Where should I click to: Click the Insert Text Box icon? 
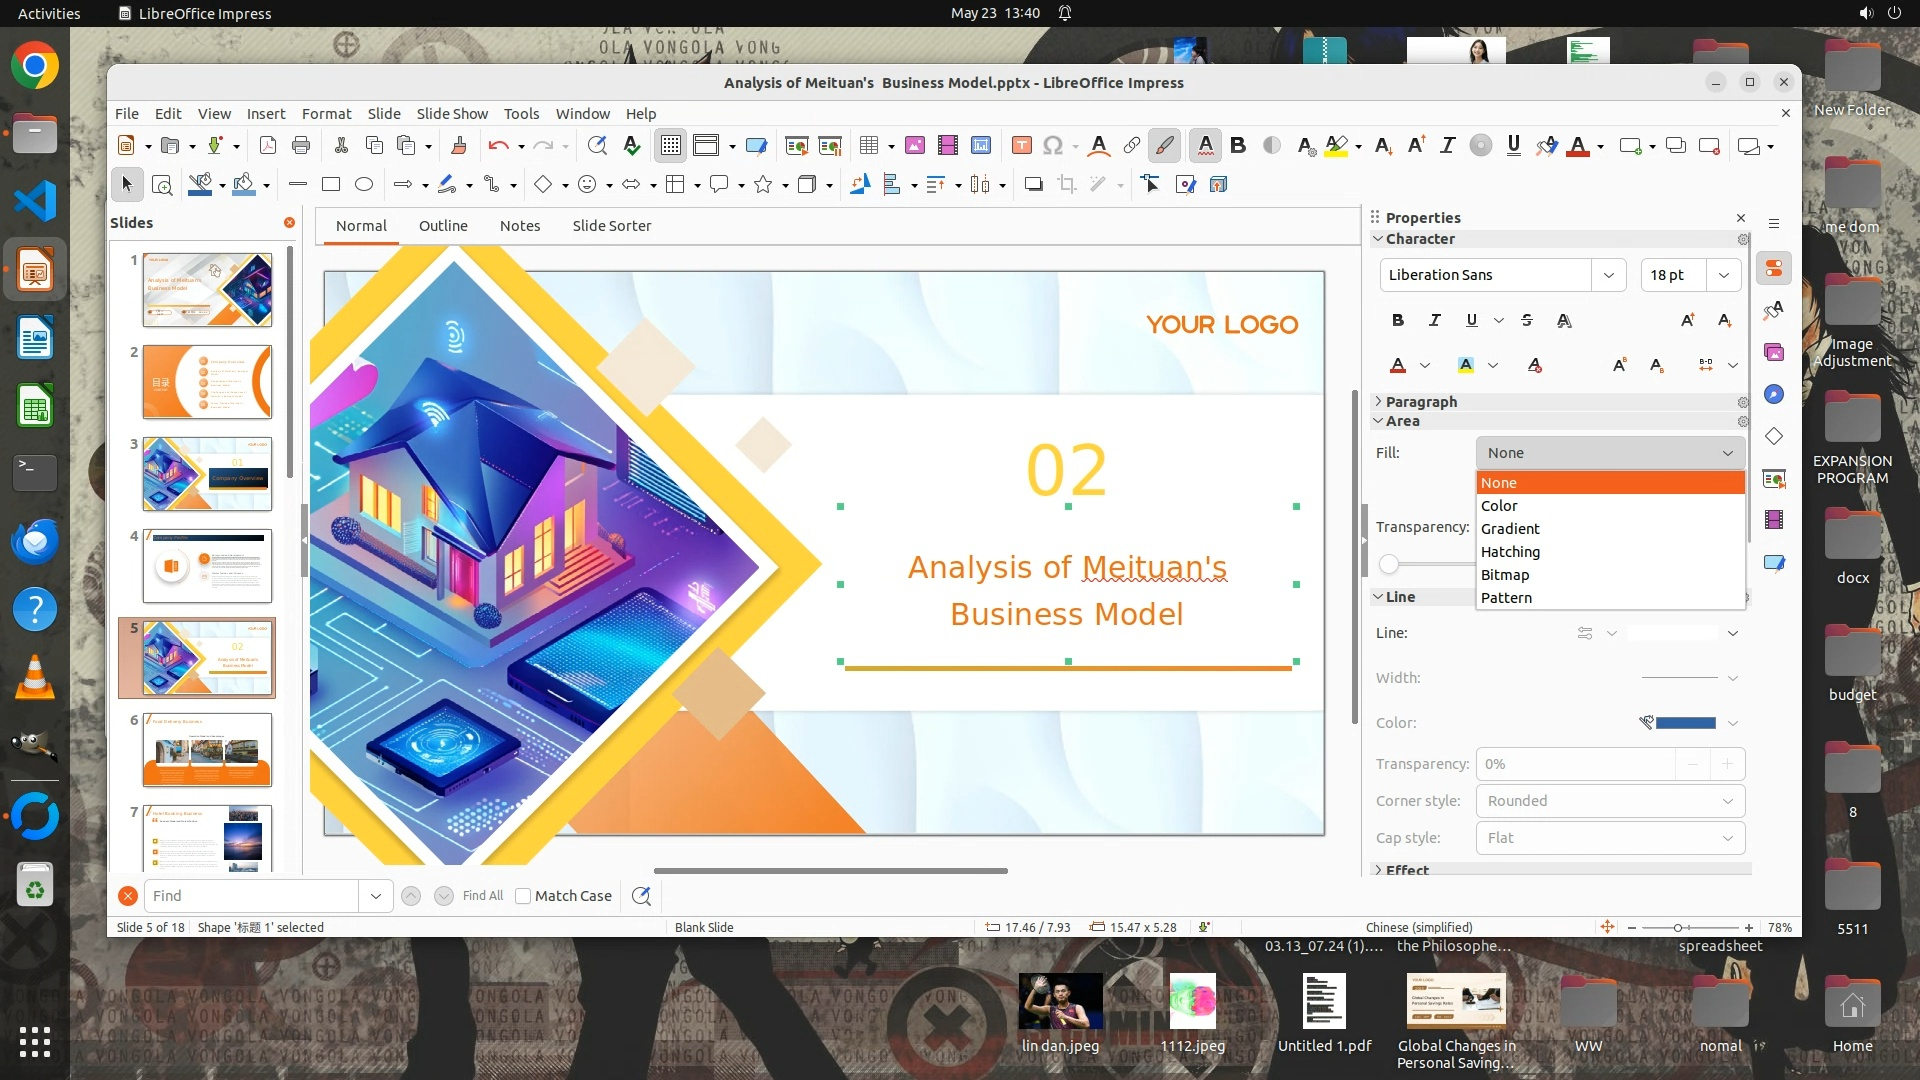1021,146
